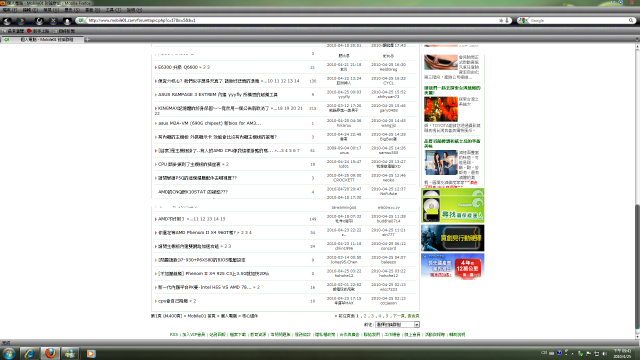The image size is (640, 360).
Task: Click the first bookmark on the bookmarks toolbar
Action: click(x=13, y=31)
